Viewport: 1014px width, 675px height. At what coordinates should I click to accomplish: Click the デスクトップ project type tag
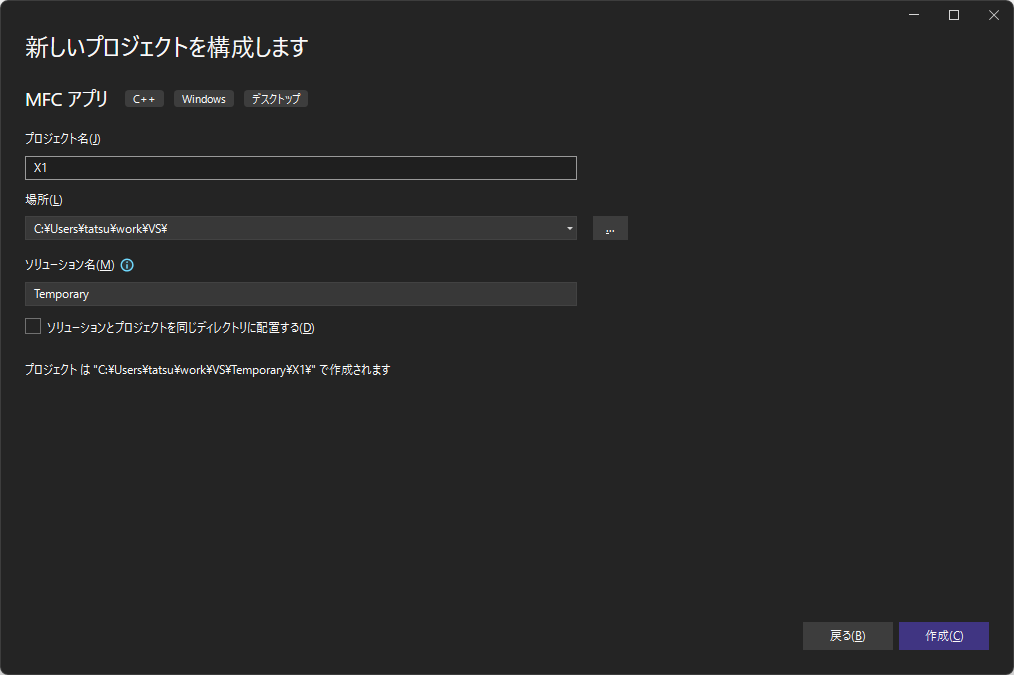276,99
